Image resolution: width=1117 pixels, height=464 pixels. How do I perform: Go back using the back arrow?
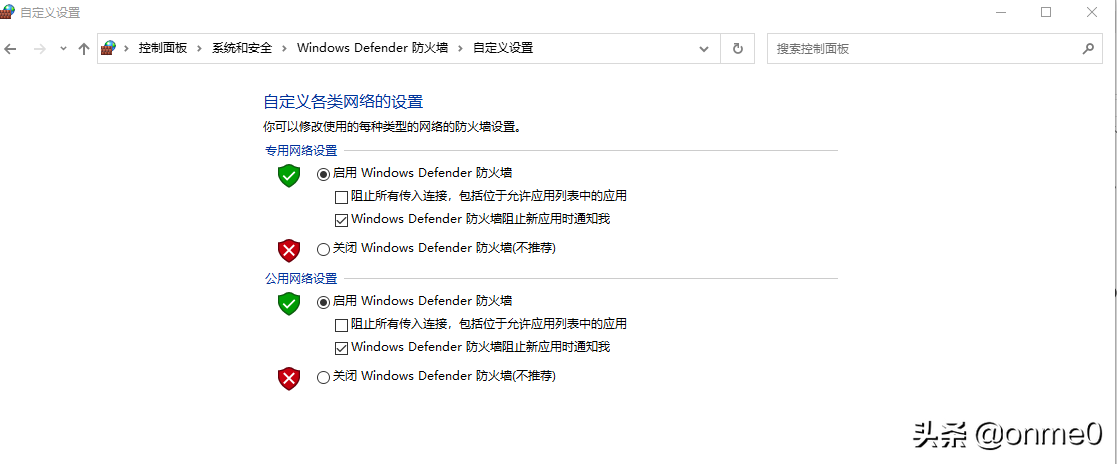(10, 48)
